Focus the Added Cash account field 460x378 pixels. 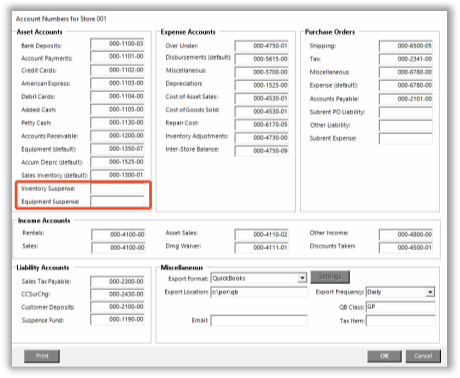117,110
